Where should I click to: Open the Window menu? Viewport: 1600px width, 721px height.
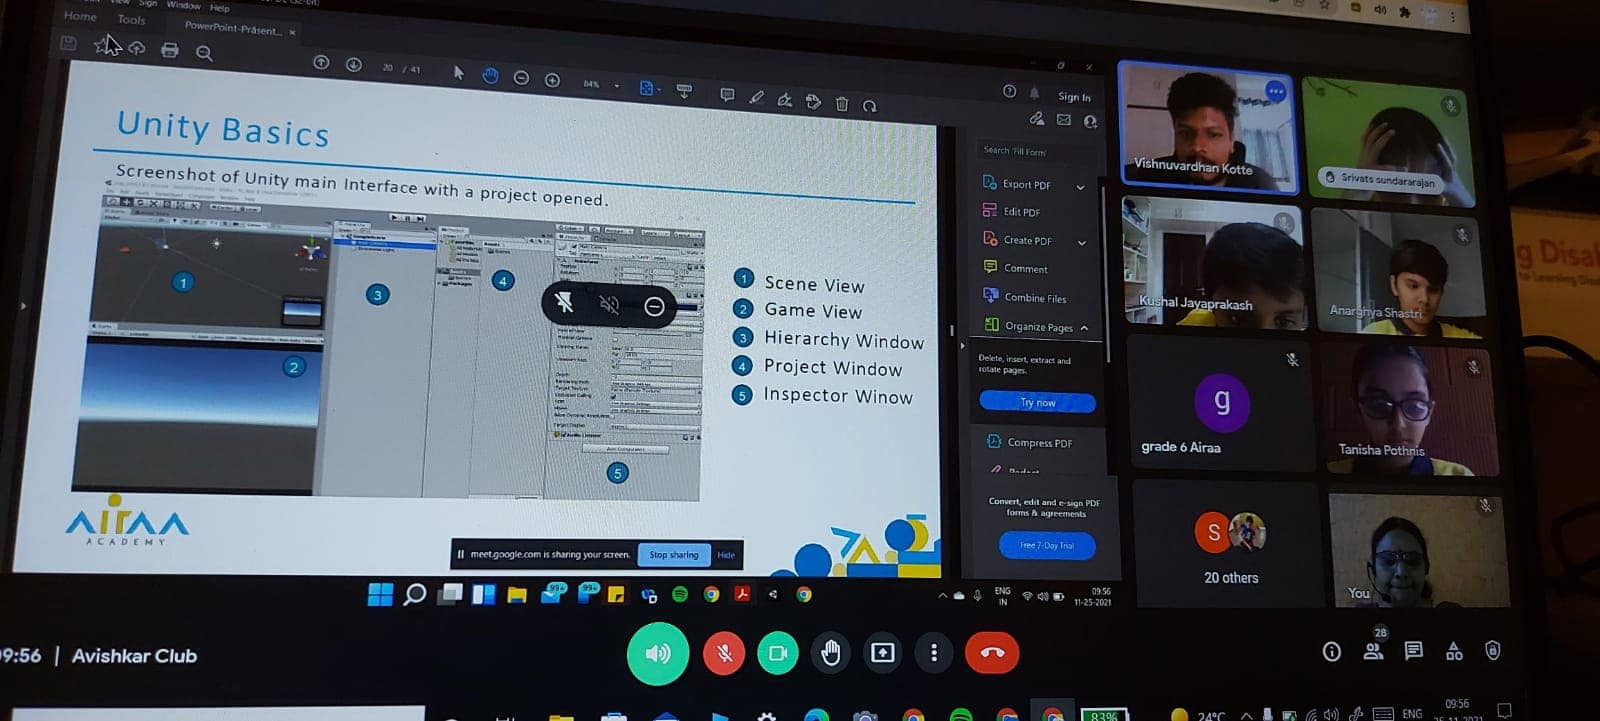183,6
